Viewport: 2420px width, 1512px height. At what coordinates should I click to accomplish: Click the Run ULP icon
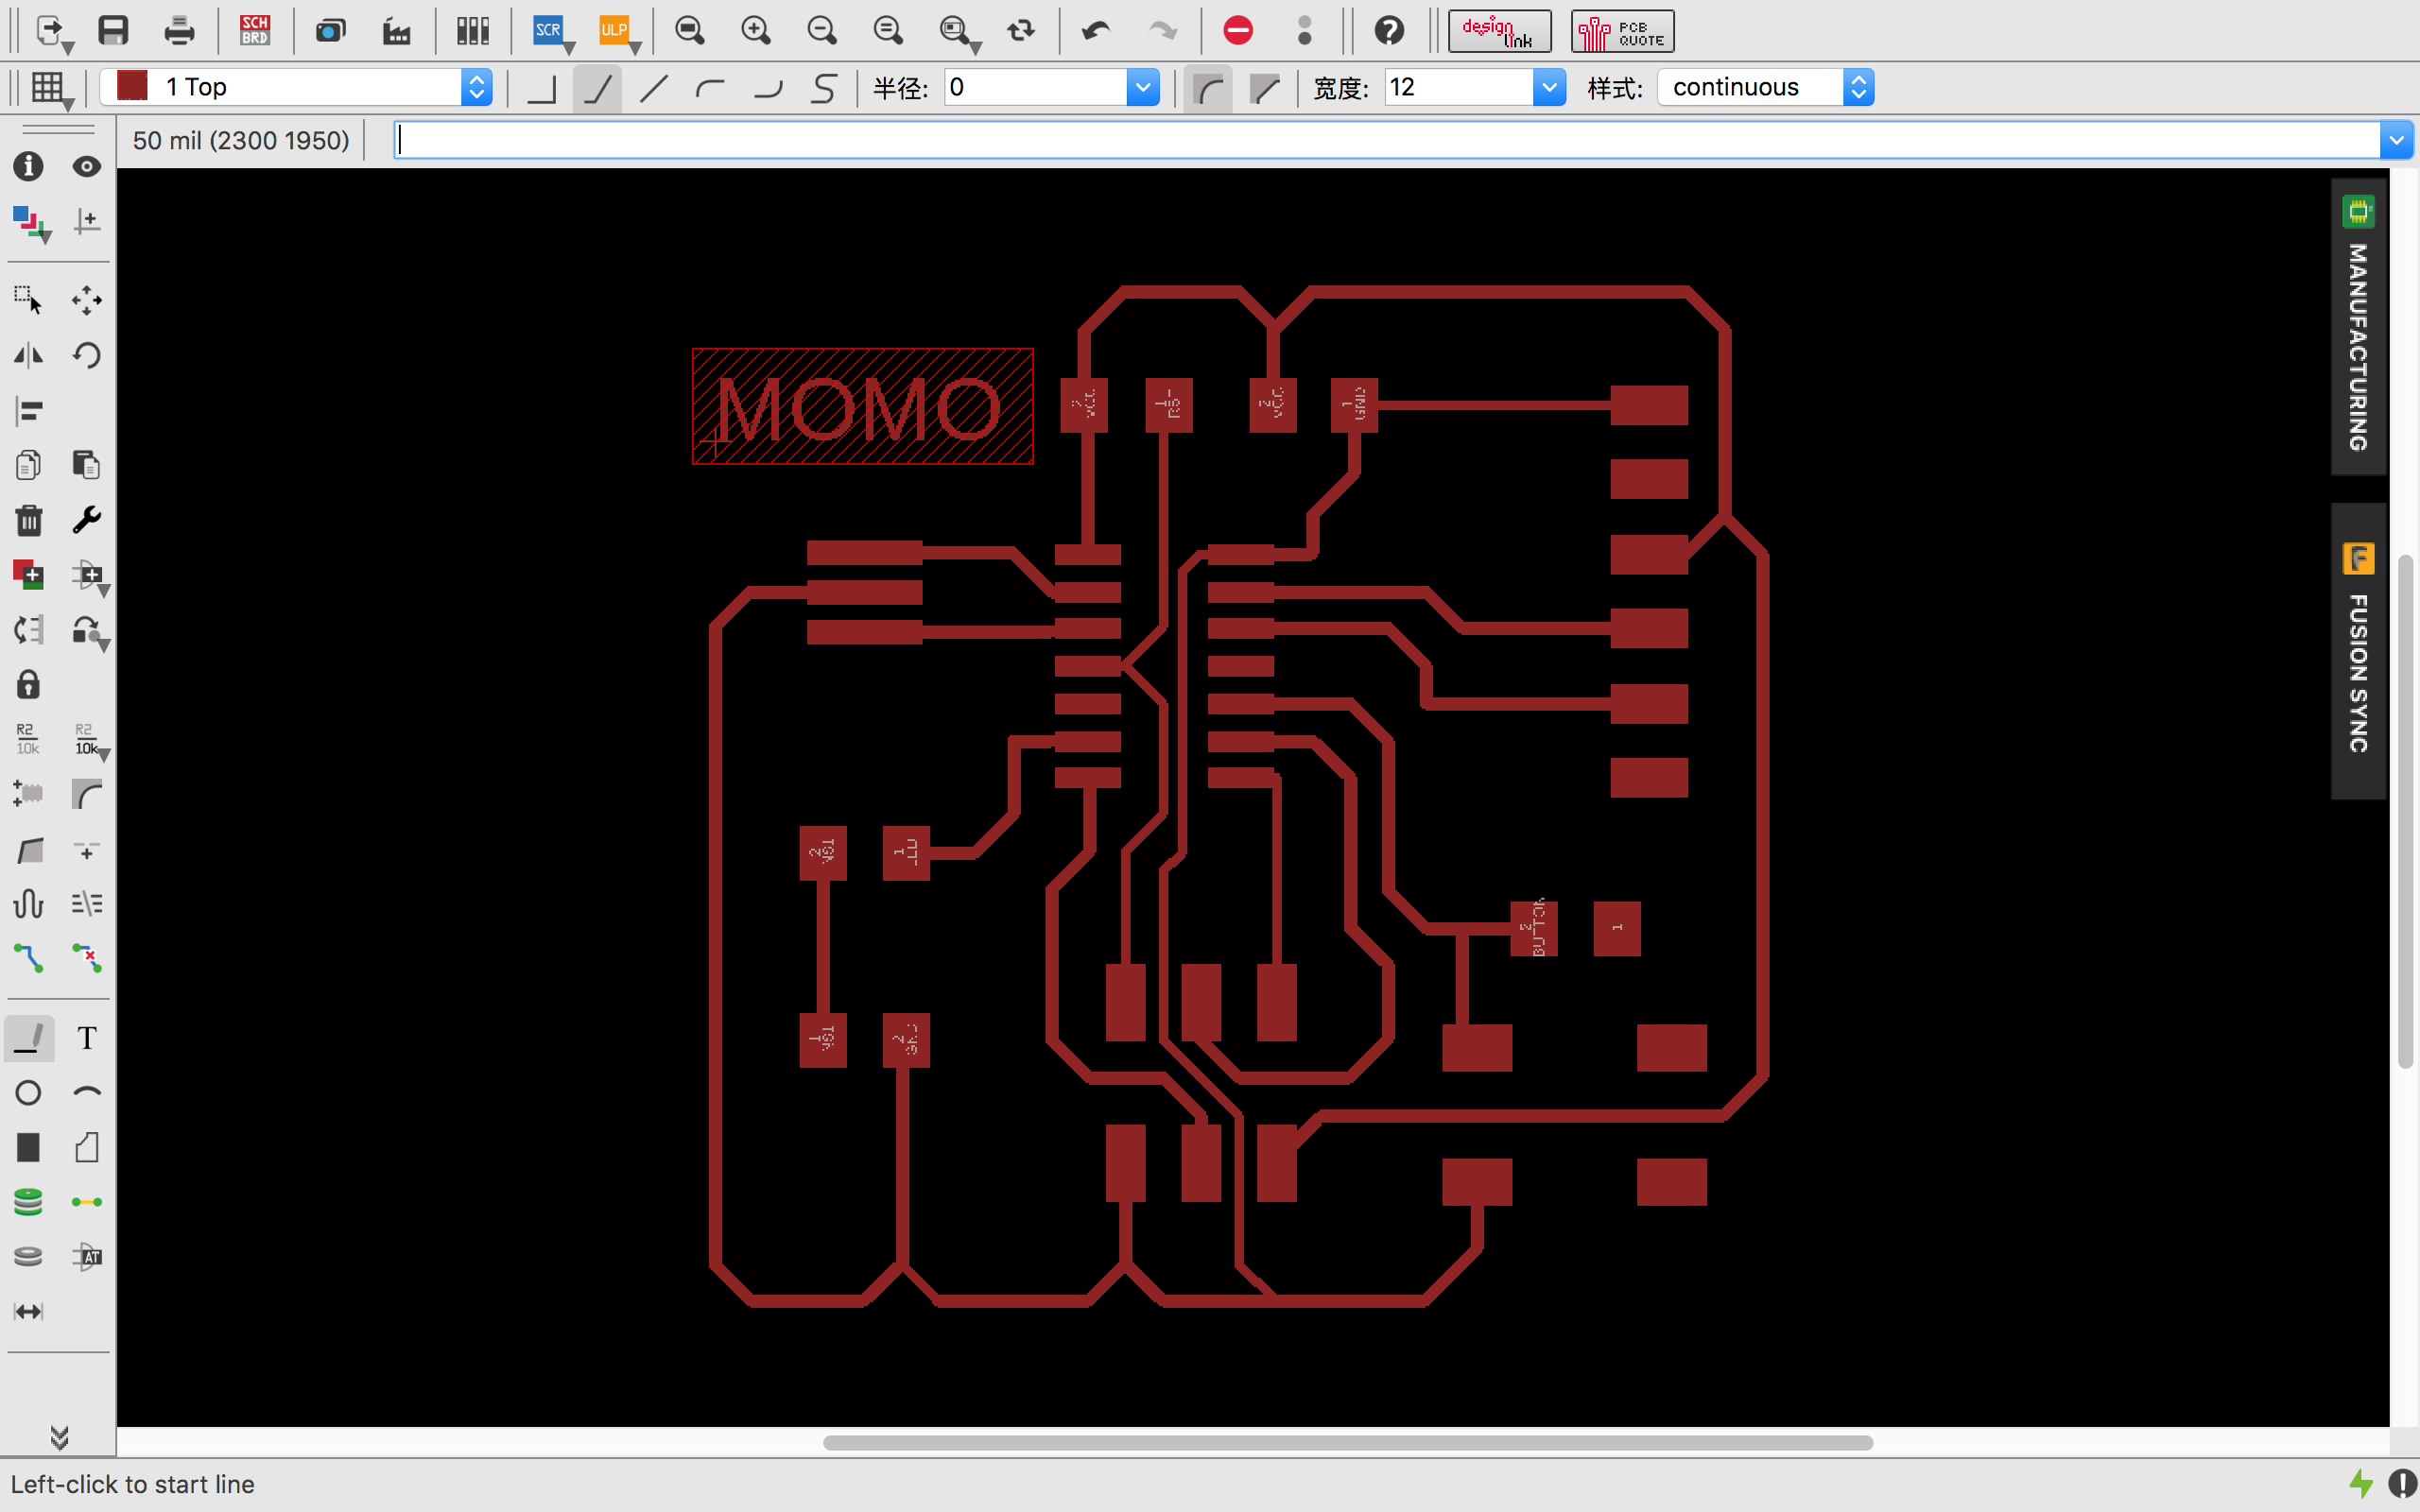point(614,30)
